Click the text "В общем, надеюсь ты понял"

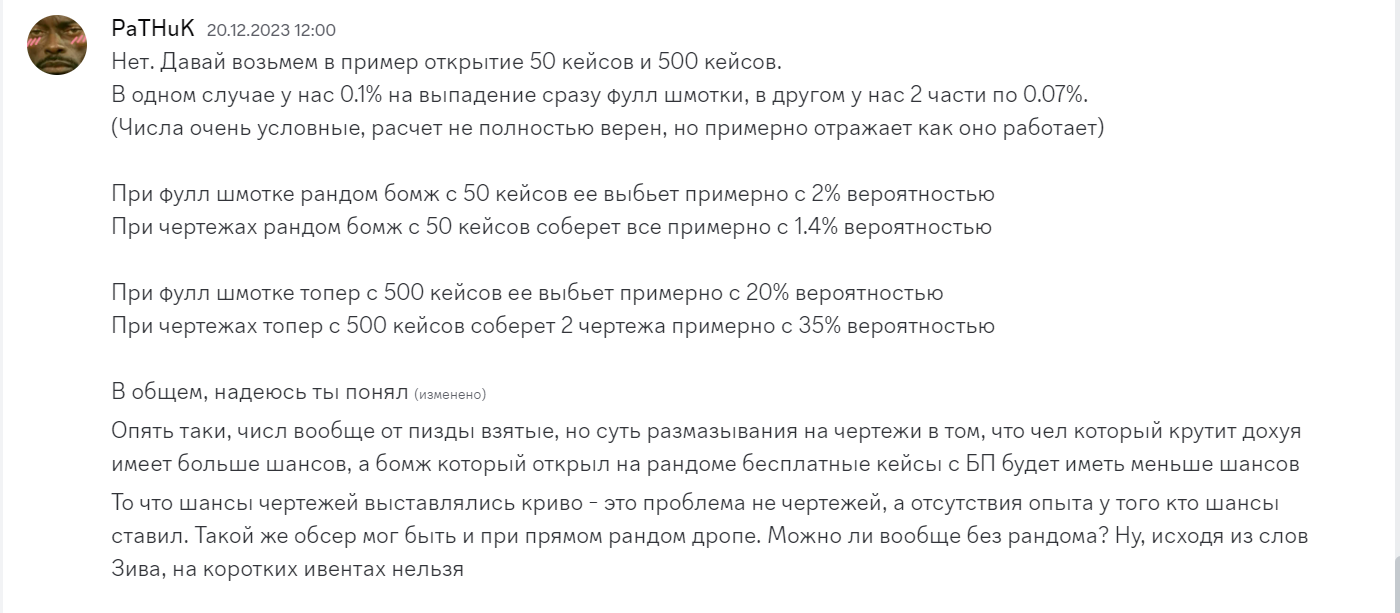pos(259,393)
